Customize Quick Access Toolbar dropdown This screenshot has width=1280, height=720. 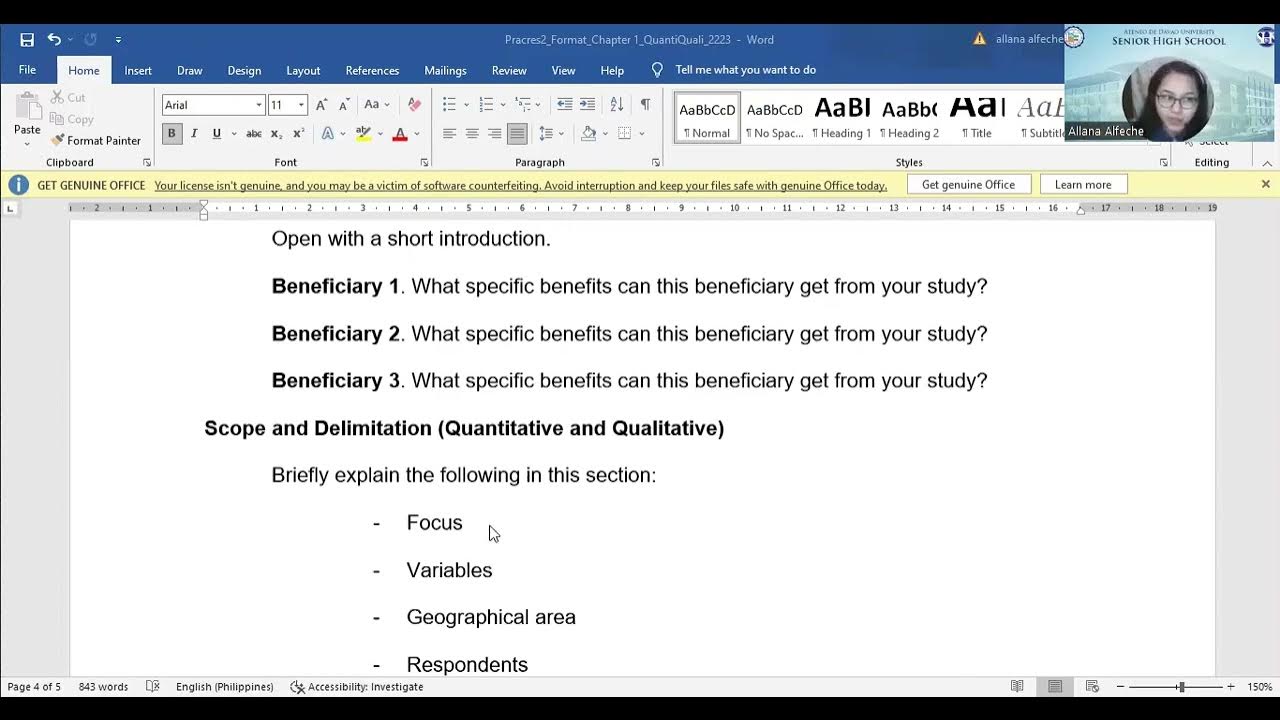coord(118,40)
